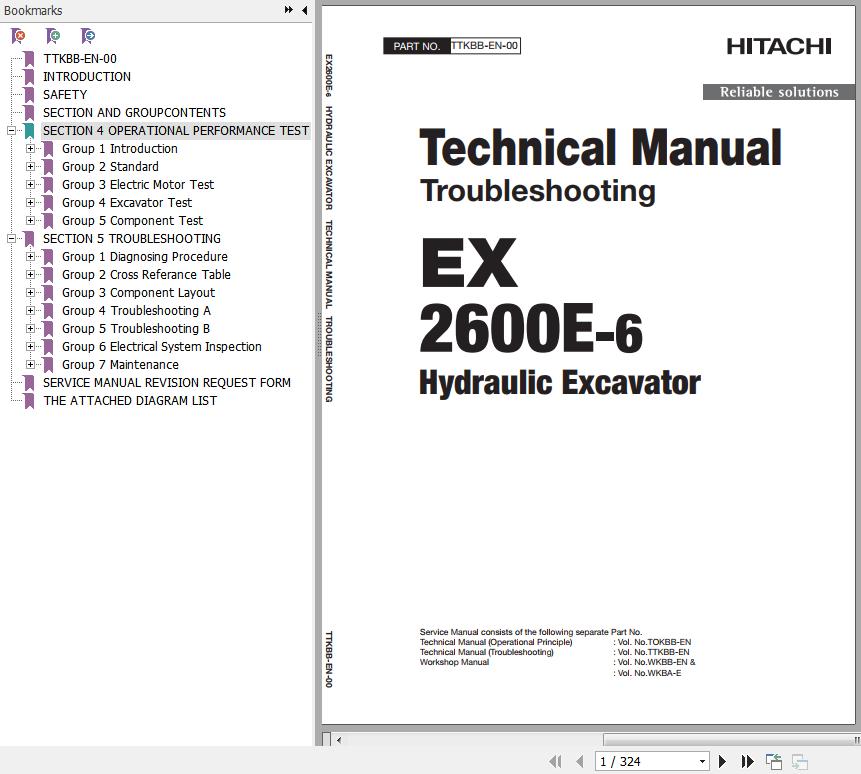Go to the next page
The height and width of the screenshot is (774, 861).
(722, 762)
